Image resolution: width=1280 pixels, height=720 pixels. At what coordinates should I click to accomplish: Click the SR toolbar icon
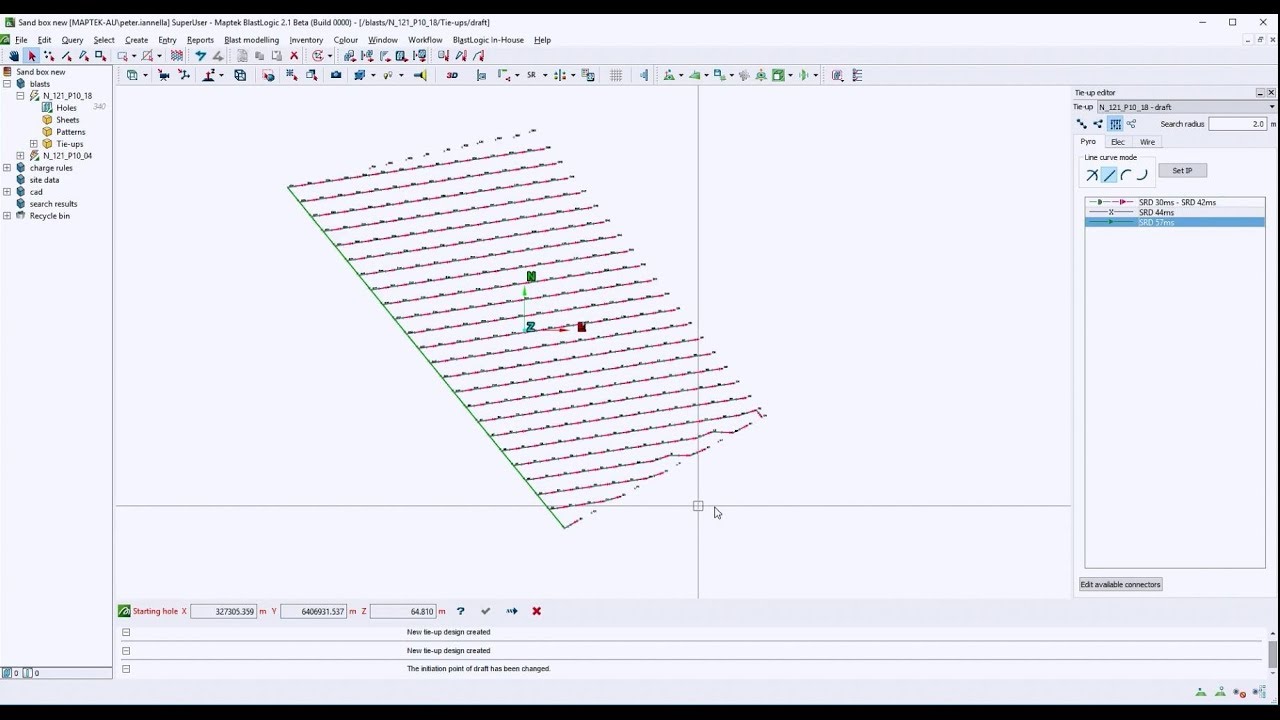(x=531, y=75)
